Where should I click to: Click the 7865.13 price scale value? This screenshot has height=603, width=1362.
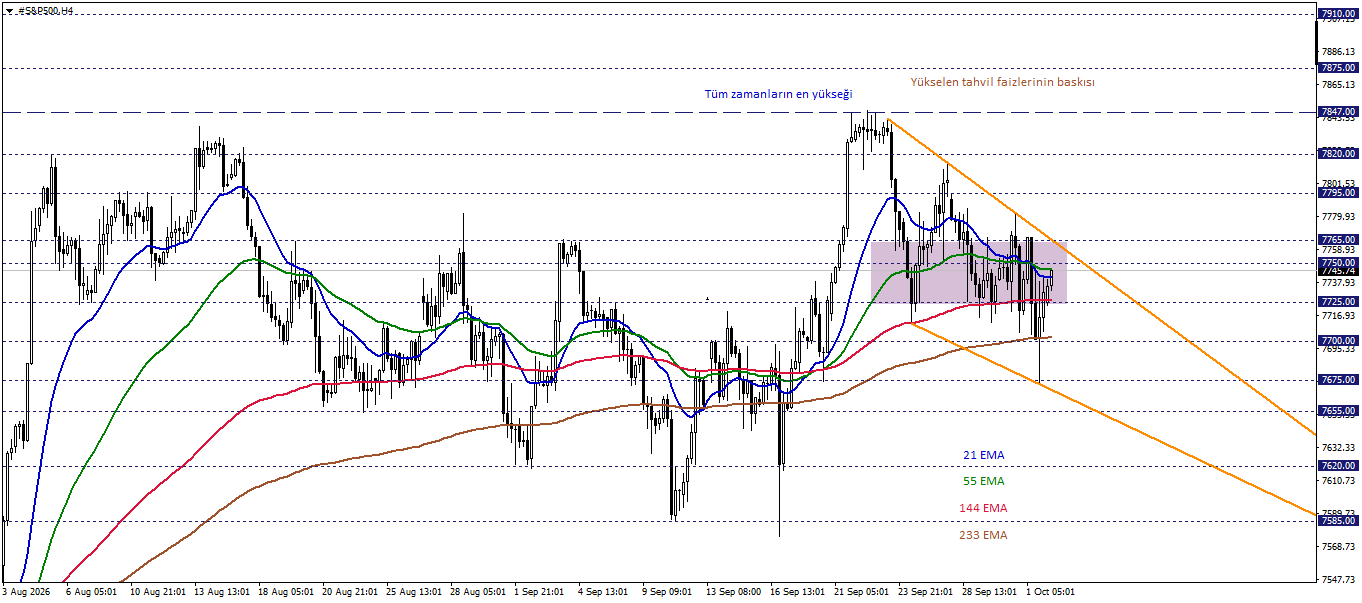pyautogui.click(x=1338, y=86)
